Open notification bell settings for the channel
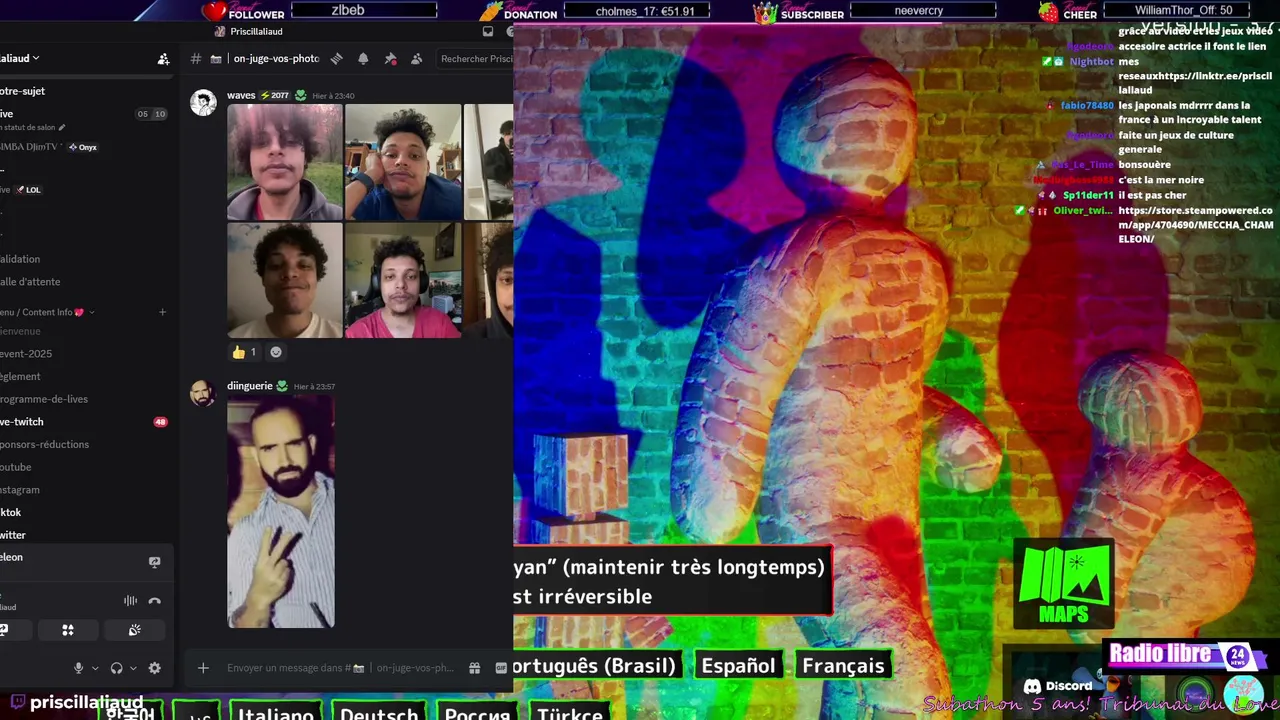This screenshot has height=720, width=1280. pyautogui.click(x=363, y=59)
